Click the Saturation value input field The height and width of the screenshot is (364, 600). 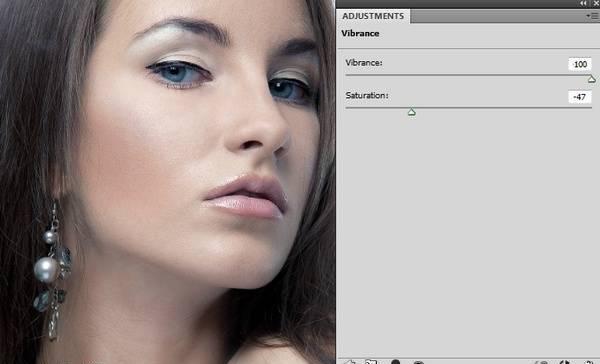tap(580, 97)
